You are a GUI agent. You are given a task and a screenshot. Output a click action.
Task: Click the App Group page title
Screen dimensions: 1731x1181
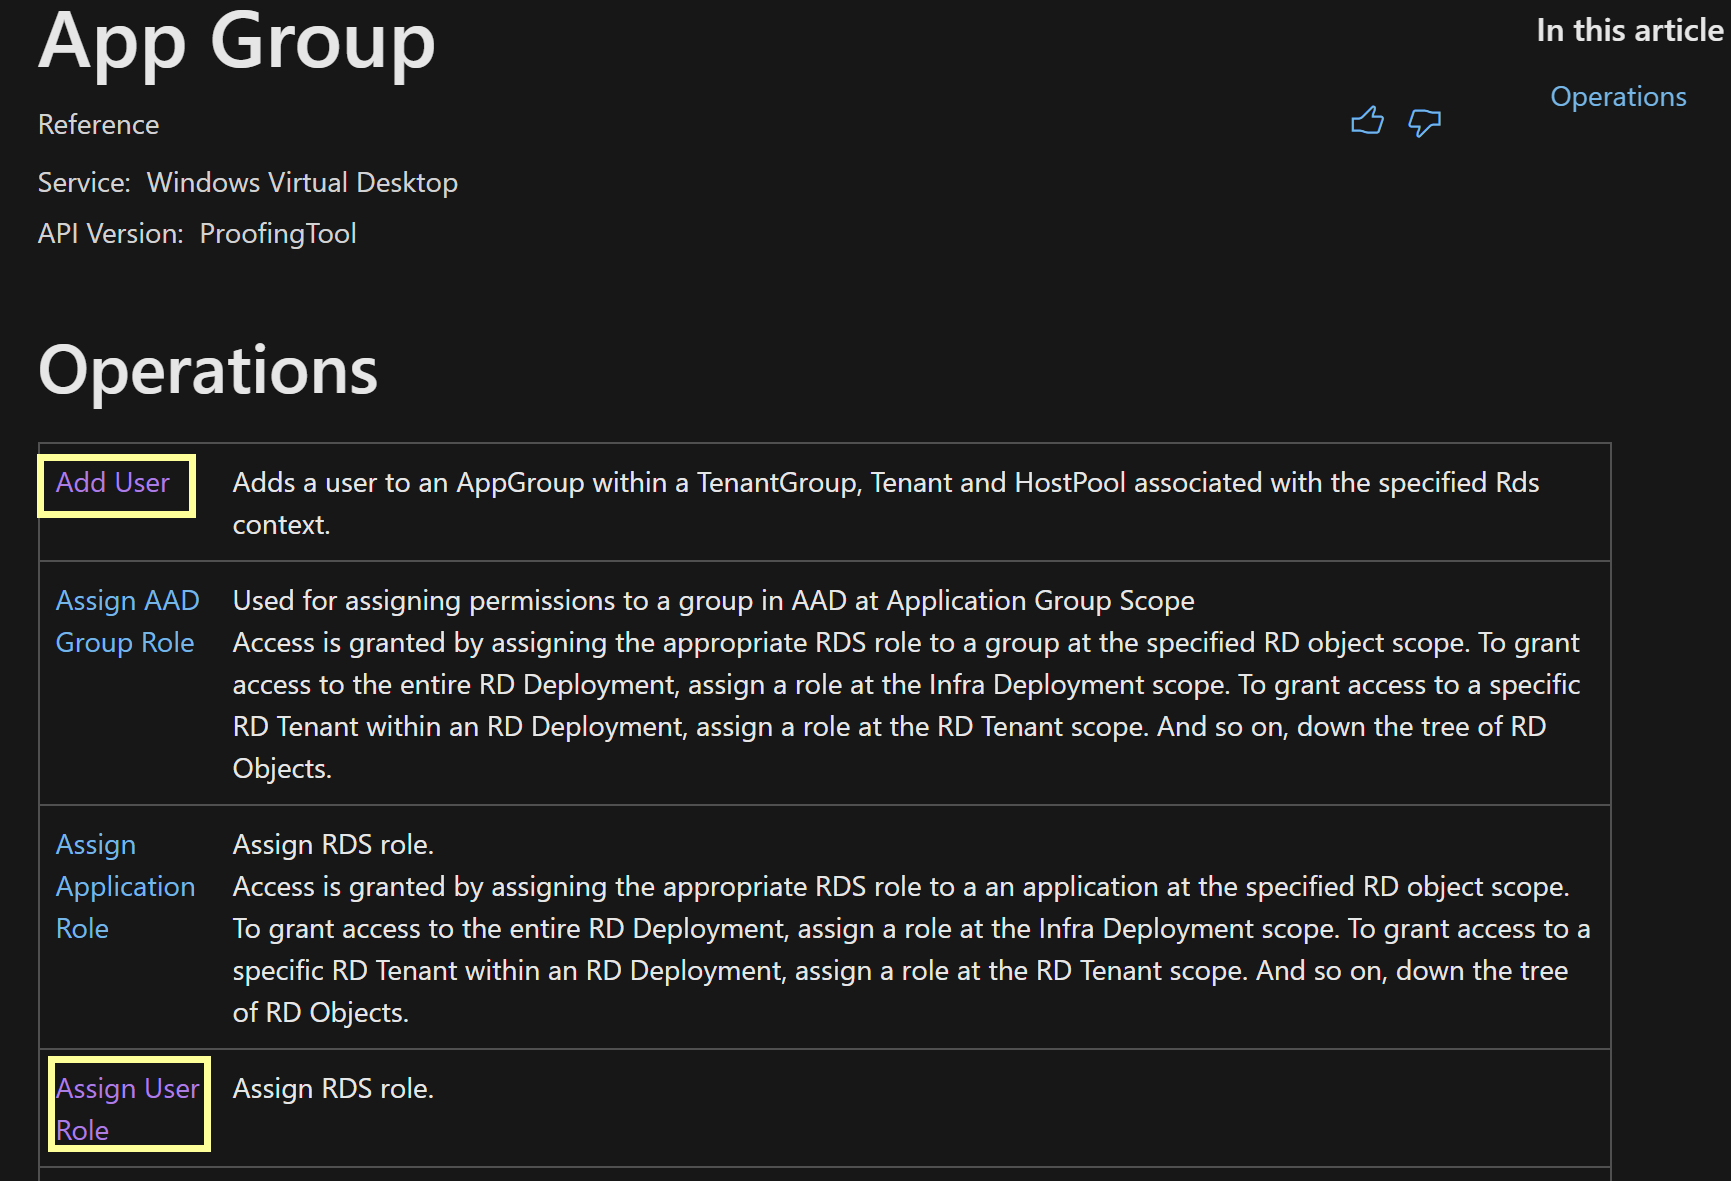click(x=237, y=43)
